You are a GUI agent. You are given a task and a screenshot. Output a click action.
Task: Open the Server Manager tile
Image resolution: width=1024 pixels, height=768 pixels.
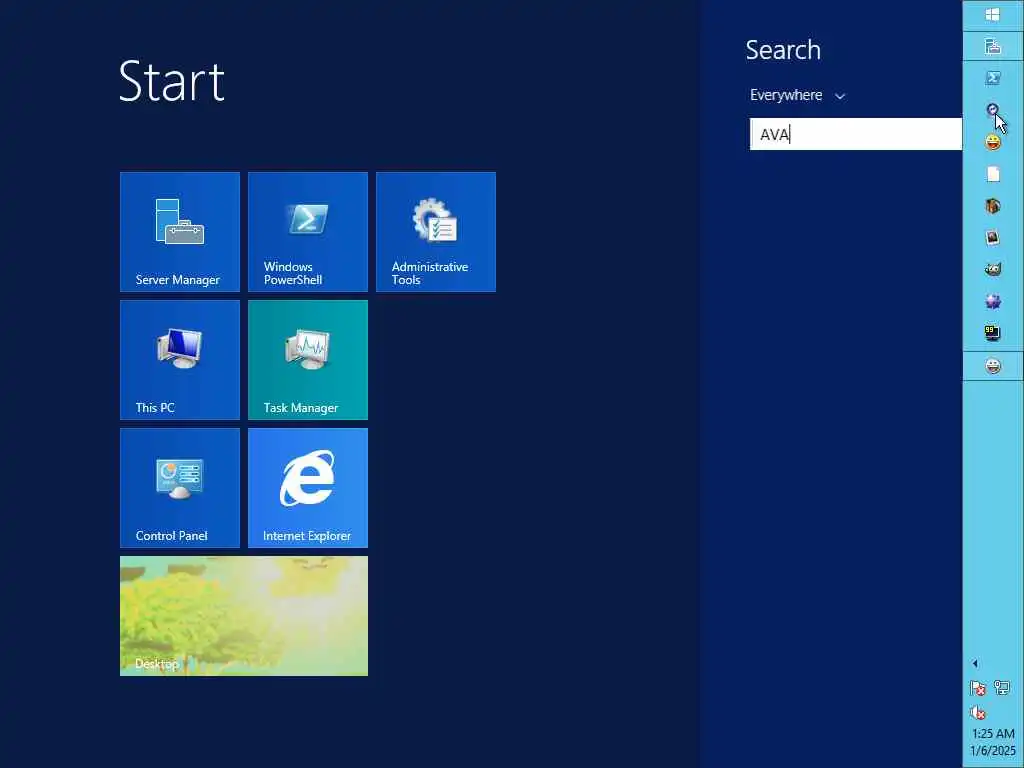180,232
